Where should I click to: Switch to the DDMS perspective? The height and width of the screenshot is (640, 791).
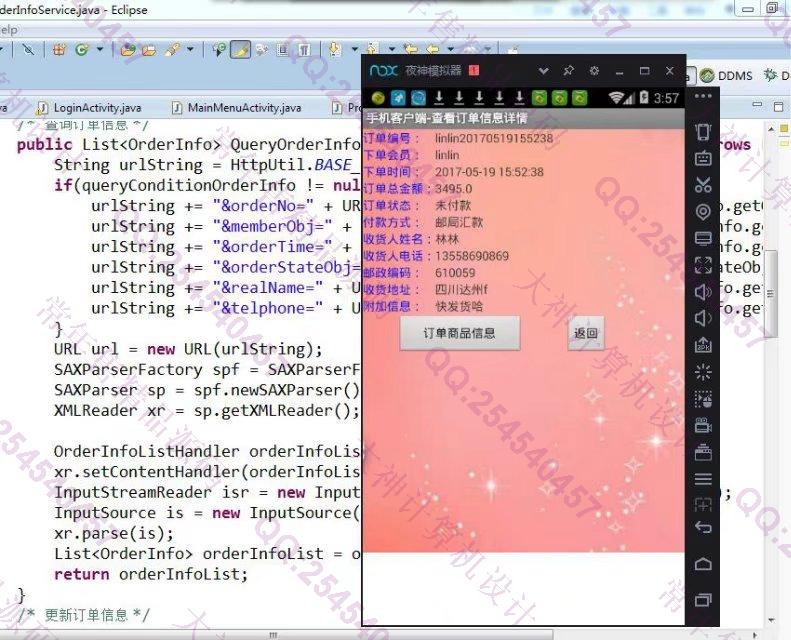727,76
